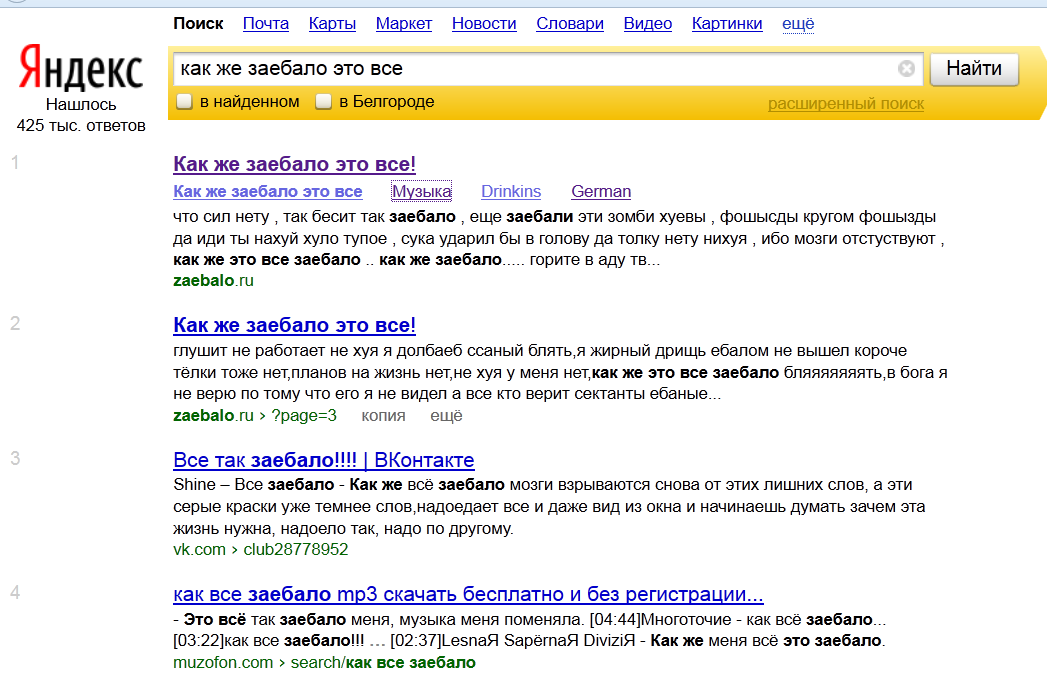Open the Музыка sitelink
Viewport: 1047px width, 689px height.
coord(421,191)
